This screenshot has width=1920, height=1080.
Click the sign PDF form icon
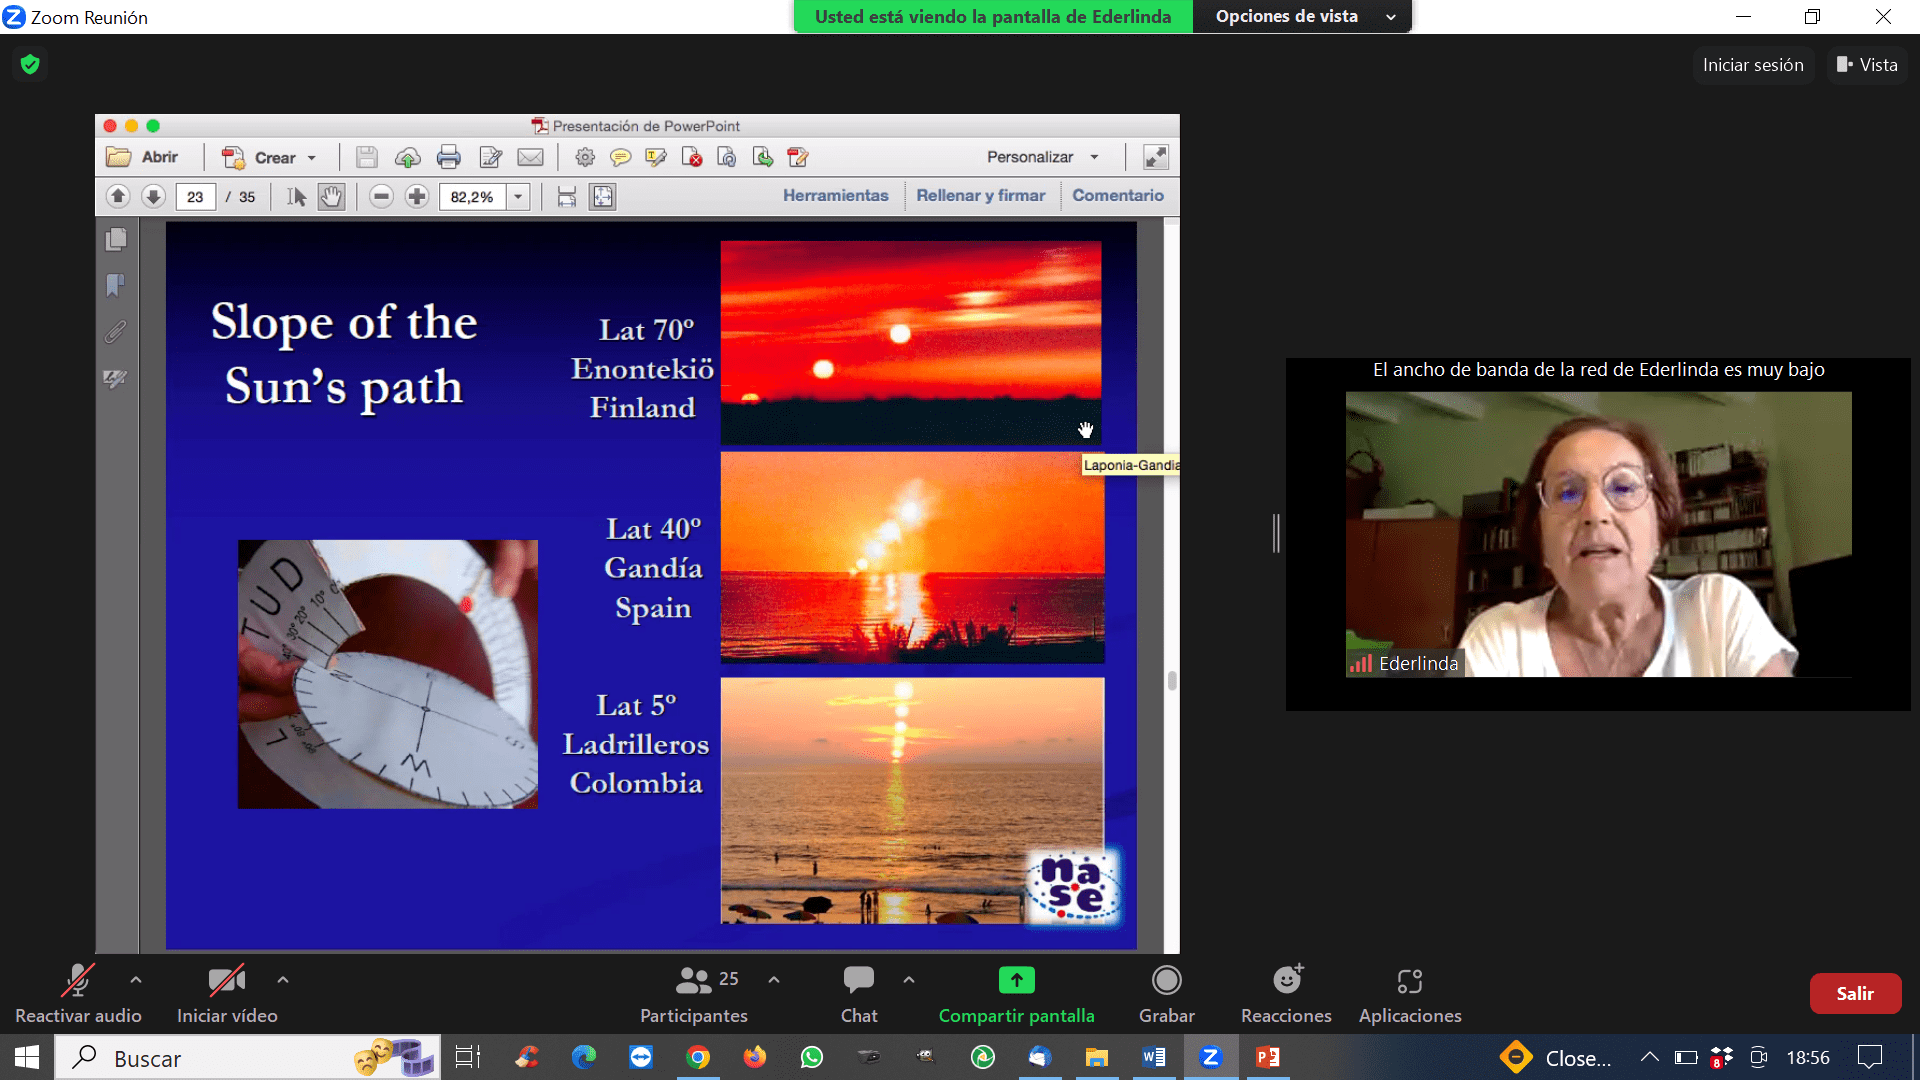(x=798, y=157)
